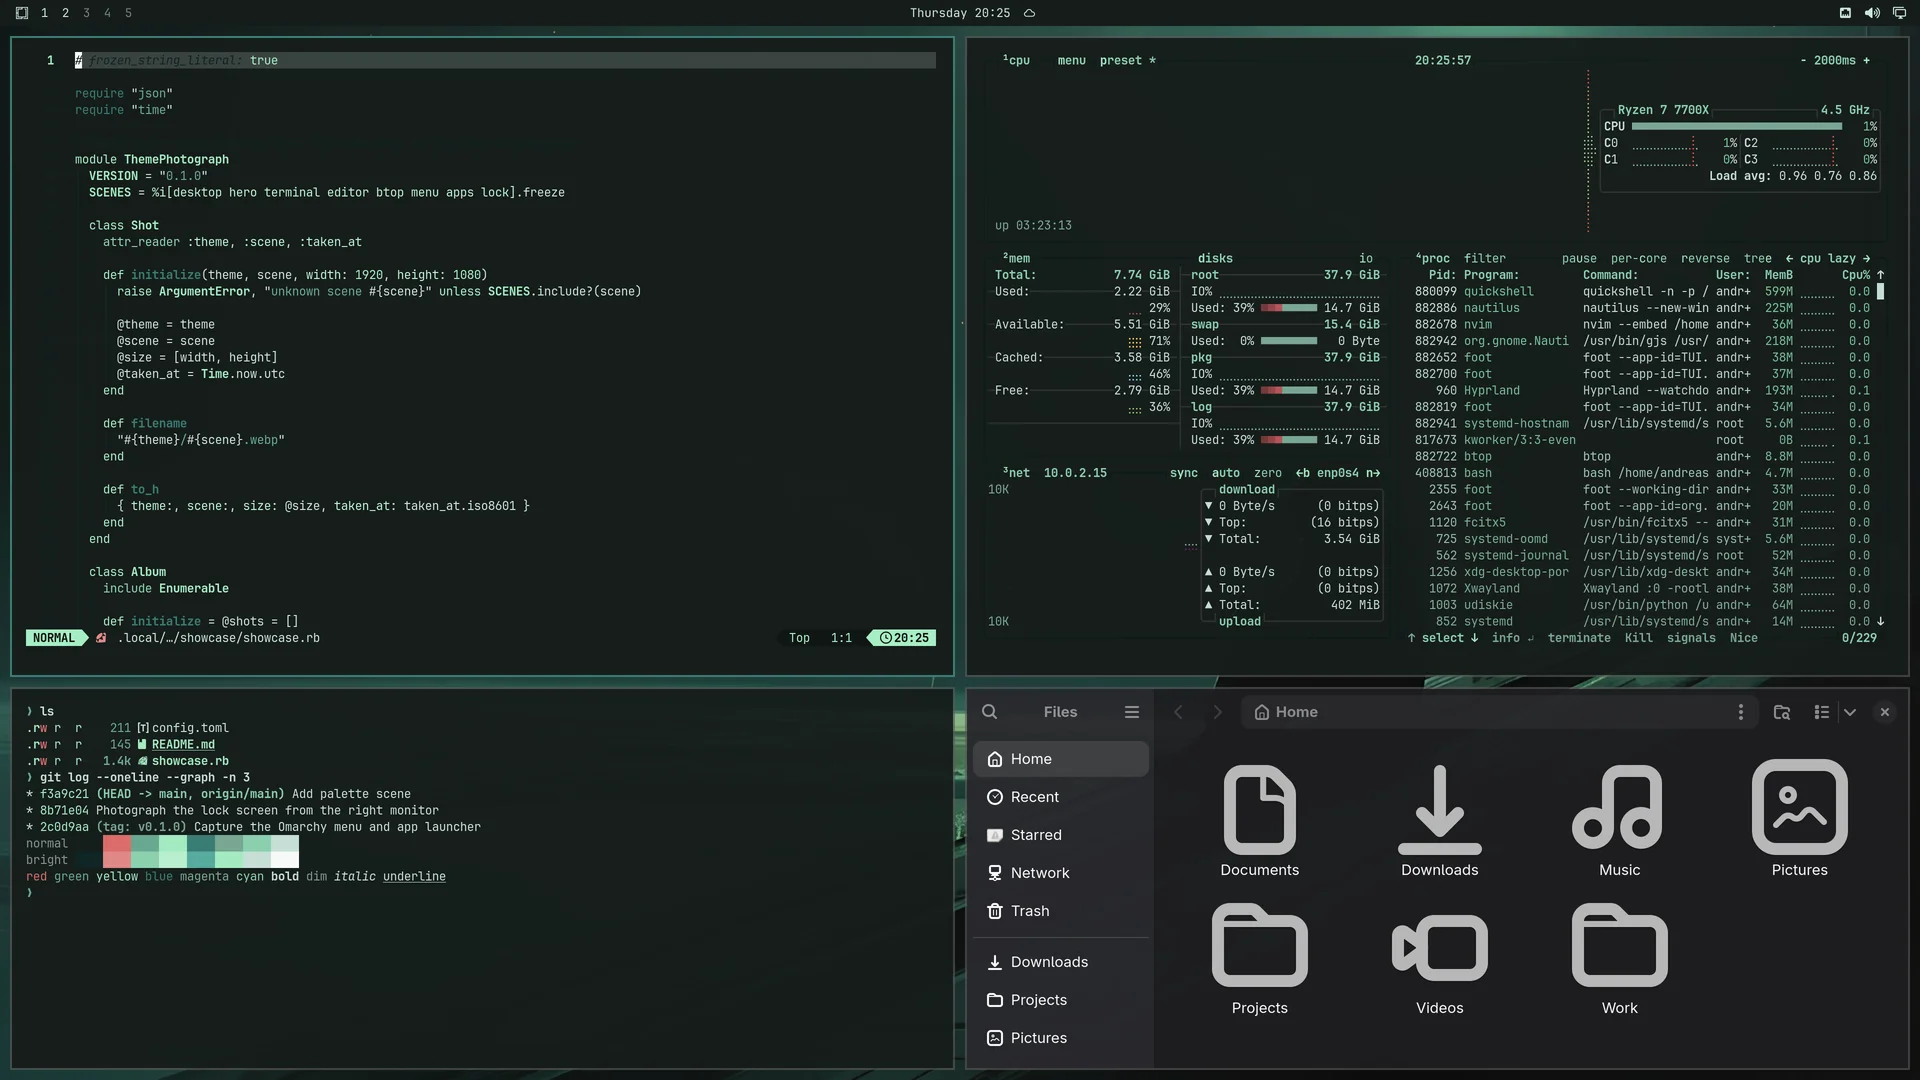Open the Files hamburger main menu
The height and width of the screenshot is (1080, 1920).
pos(1131,712)
